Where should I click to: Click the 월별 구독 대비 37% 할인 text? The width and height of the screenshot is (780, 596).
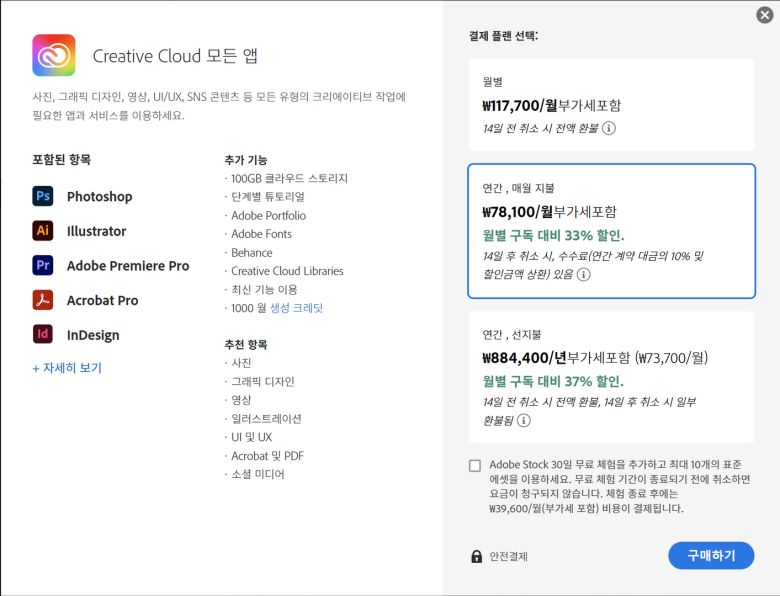tap(553, 382)
